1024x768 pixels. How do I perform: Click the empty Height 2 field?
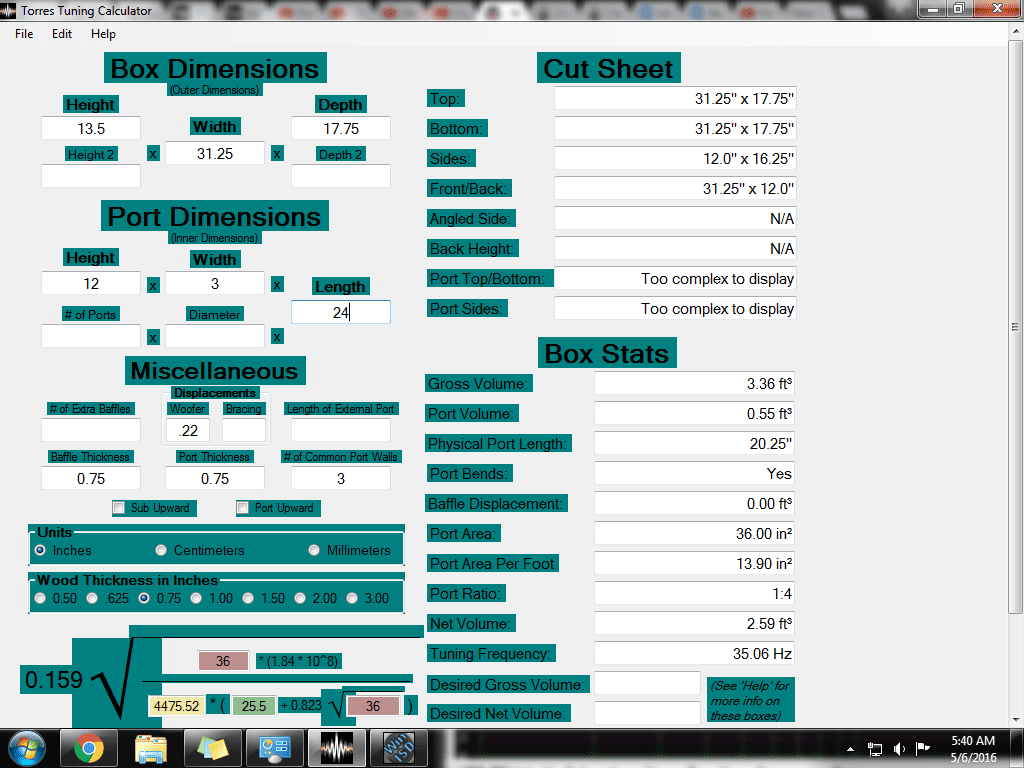pos(91,176)
